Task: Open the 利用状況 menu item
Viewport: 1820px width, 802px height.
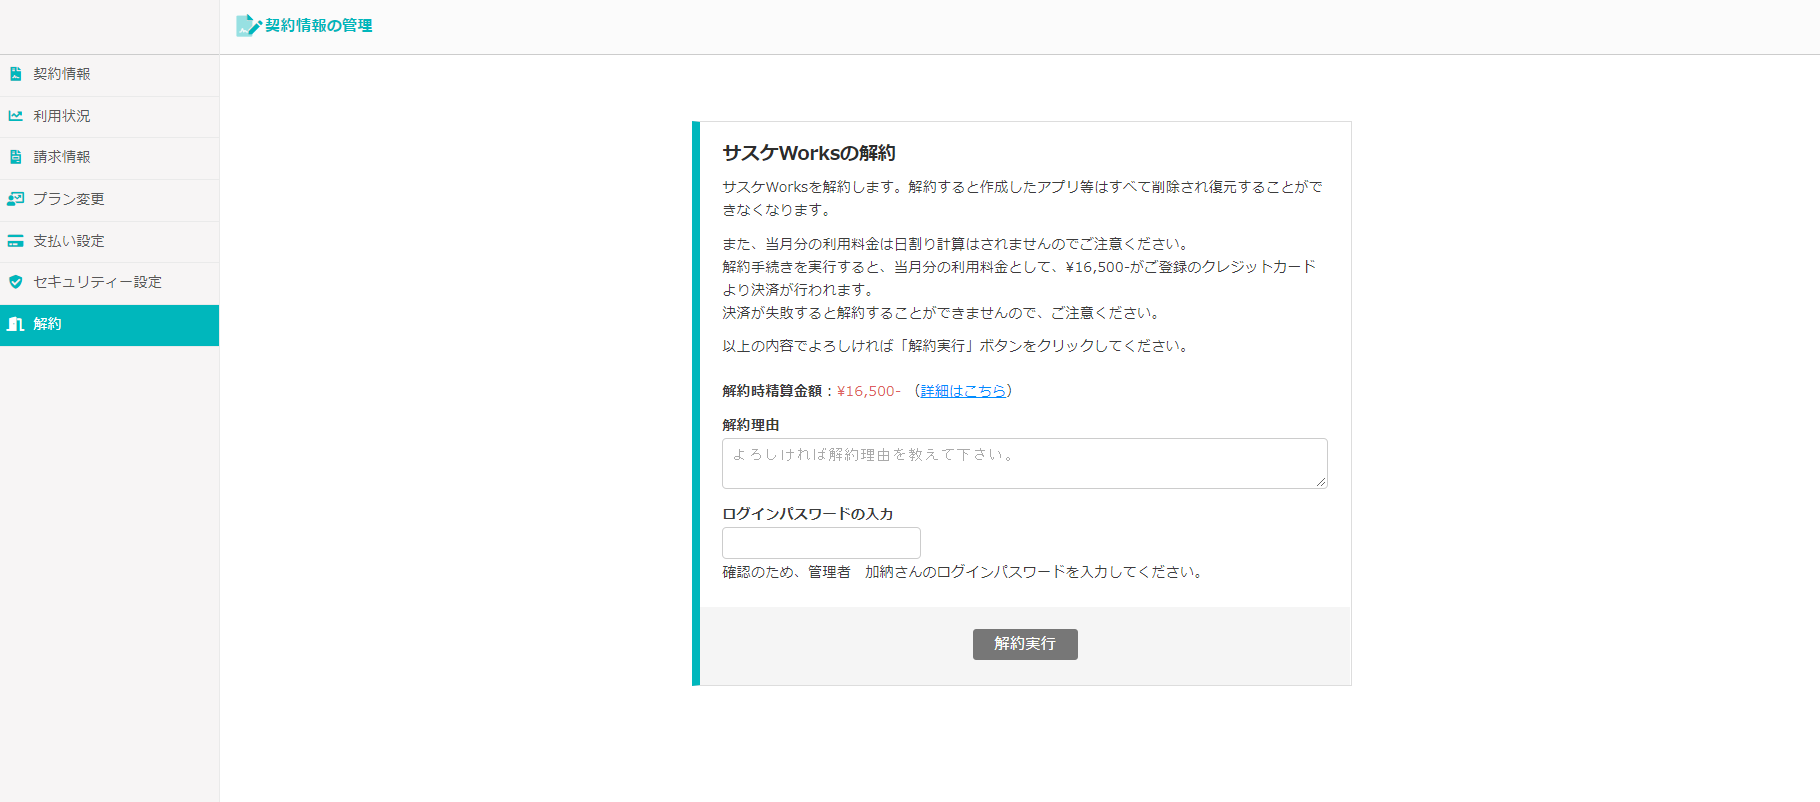Action: pos(109,117)
